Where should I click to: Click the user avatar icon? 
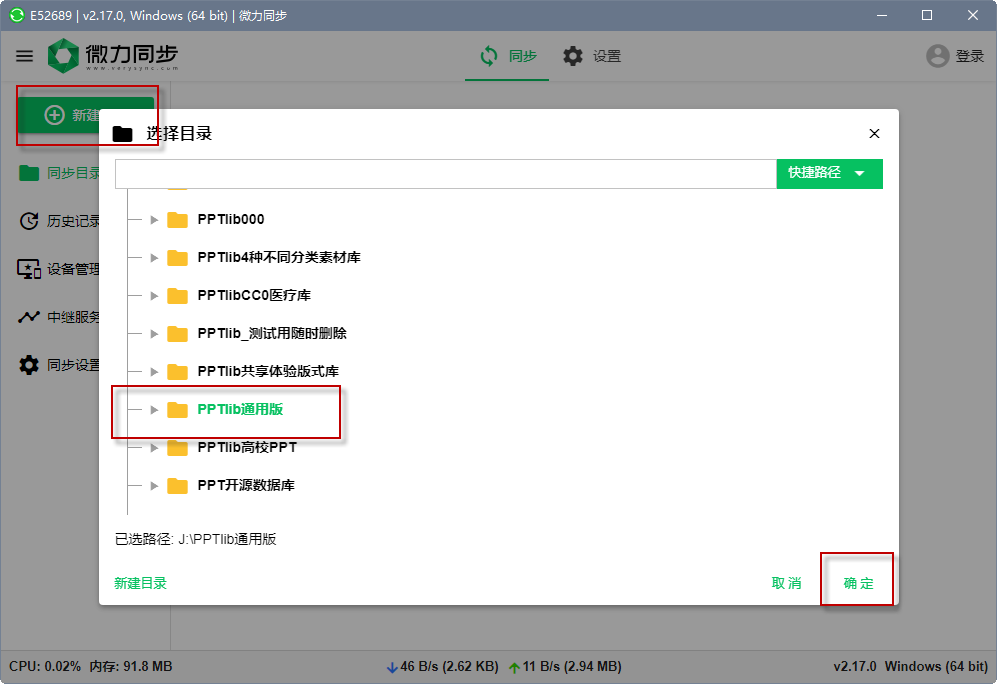pos(937,56)
